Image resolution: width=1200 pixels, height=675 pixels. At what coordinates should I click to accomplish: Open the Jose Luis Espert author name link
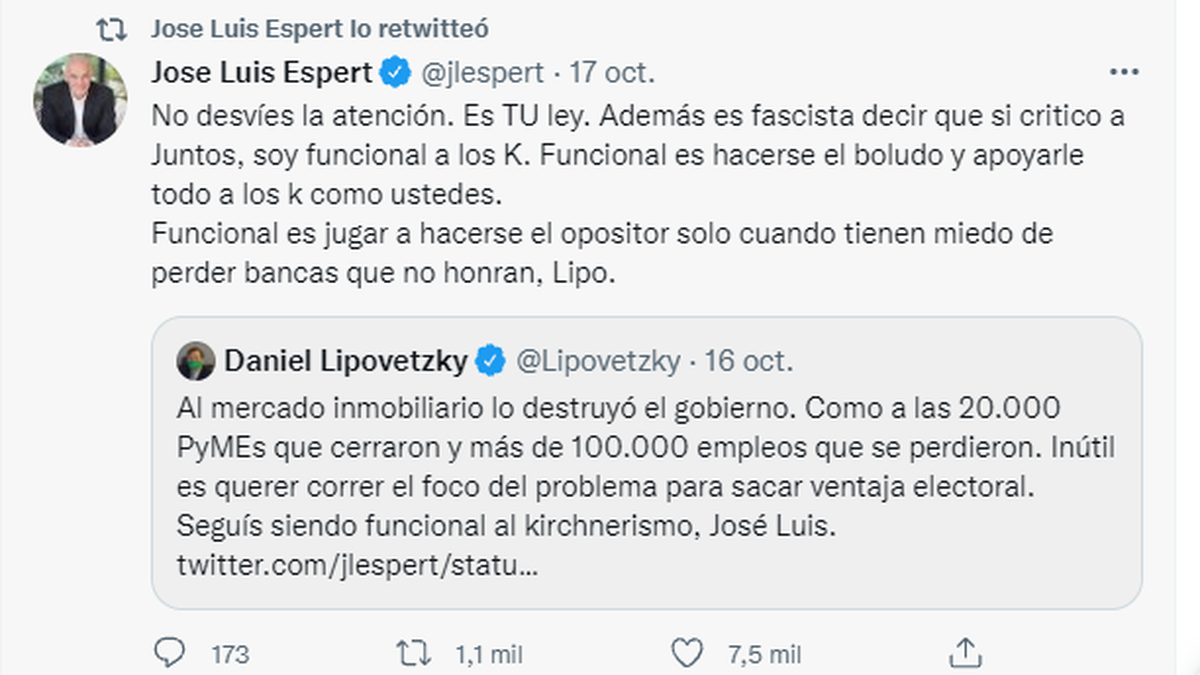coord(262,73)
